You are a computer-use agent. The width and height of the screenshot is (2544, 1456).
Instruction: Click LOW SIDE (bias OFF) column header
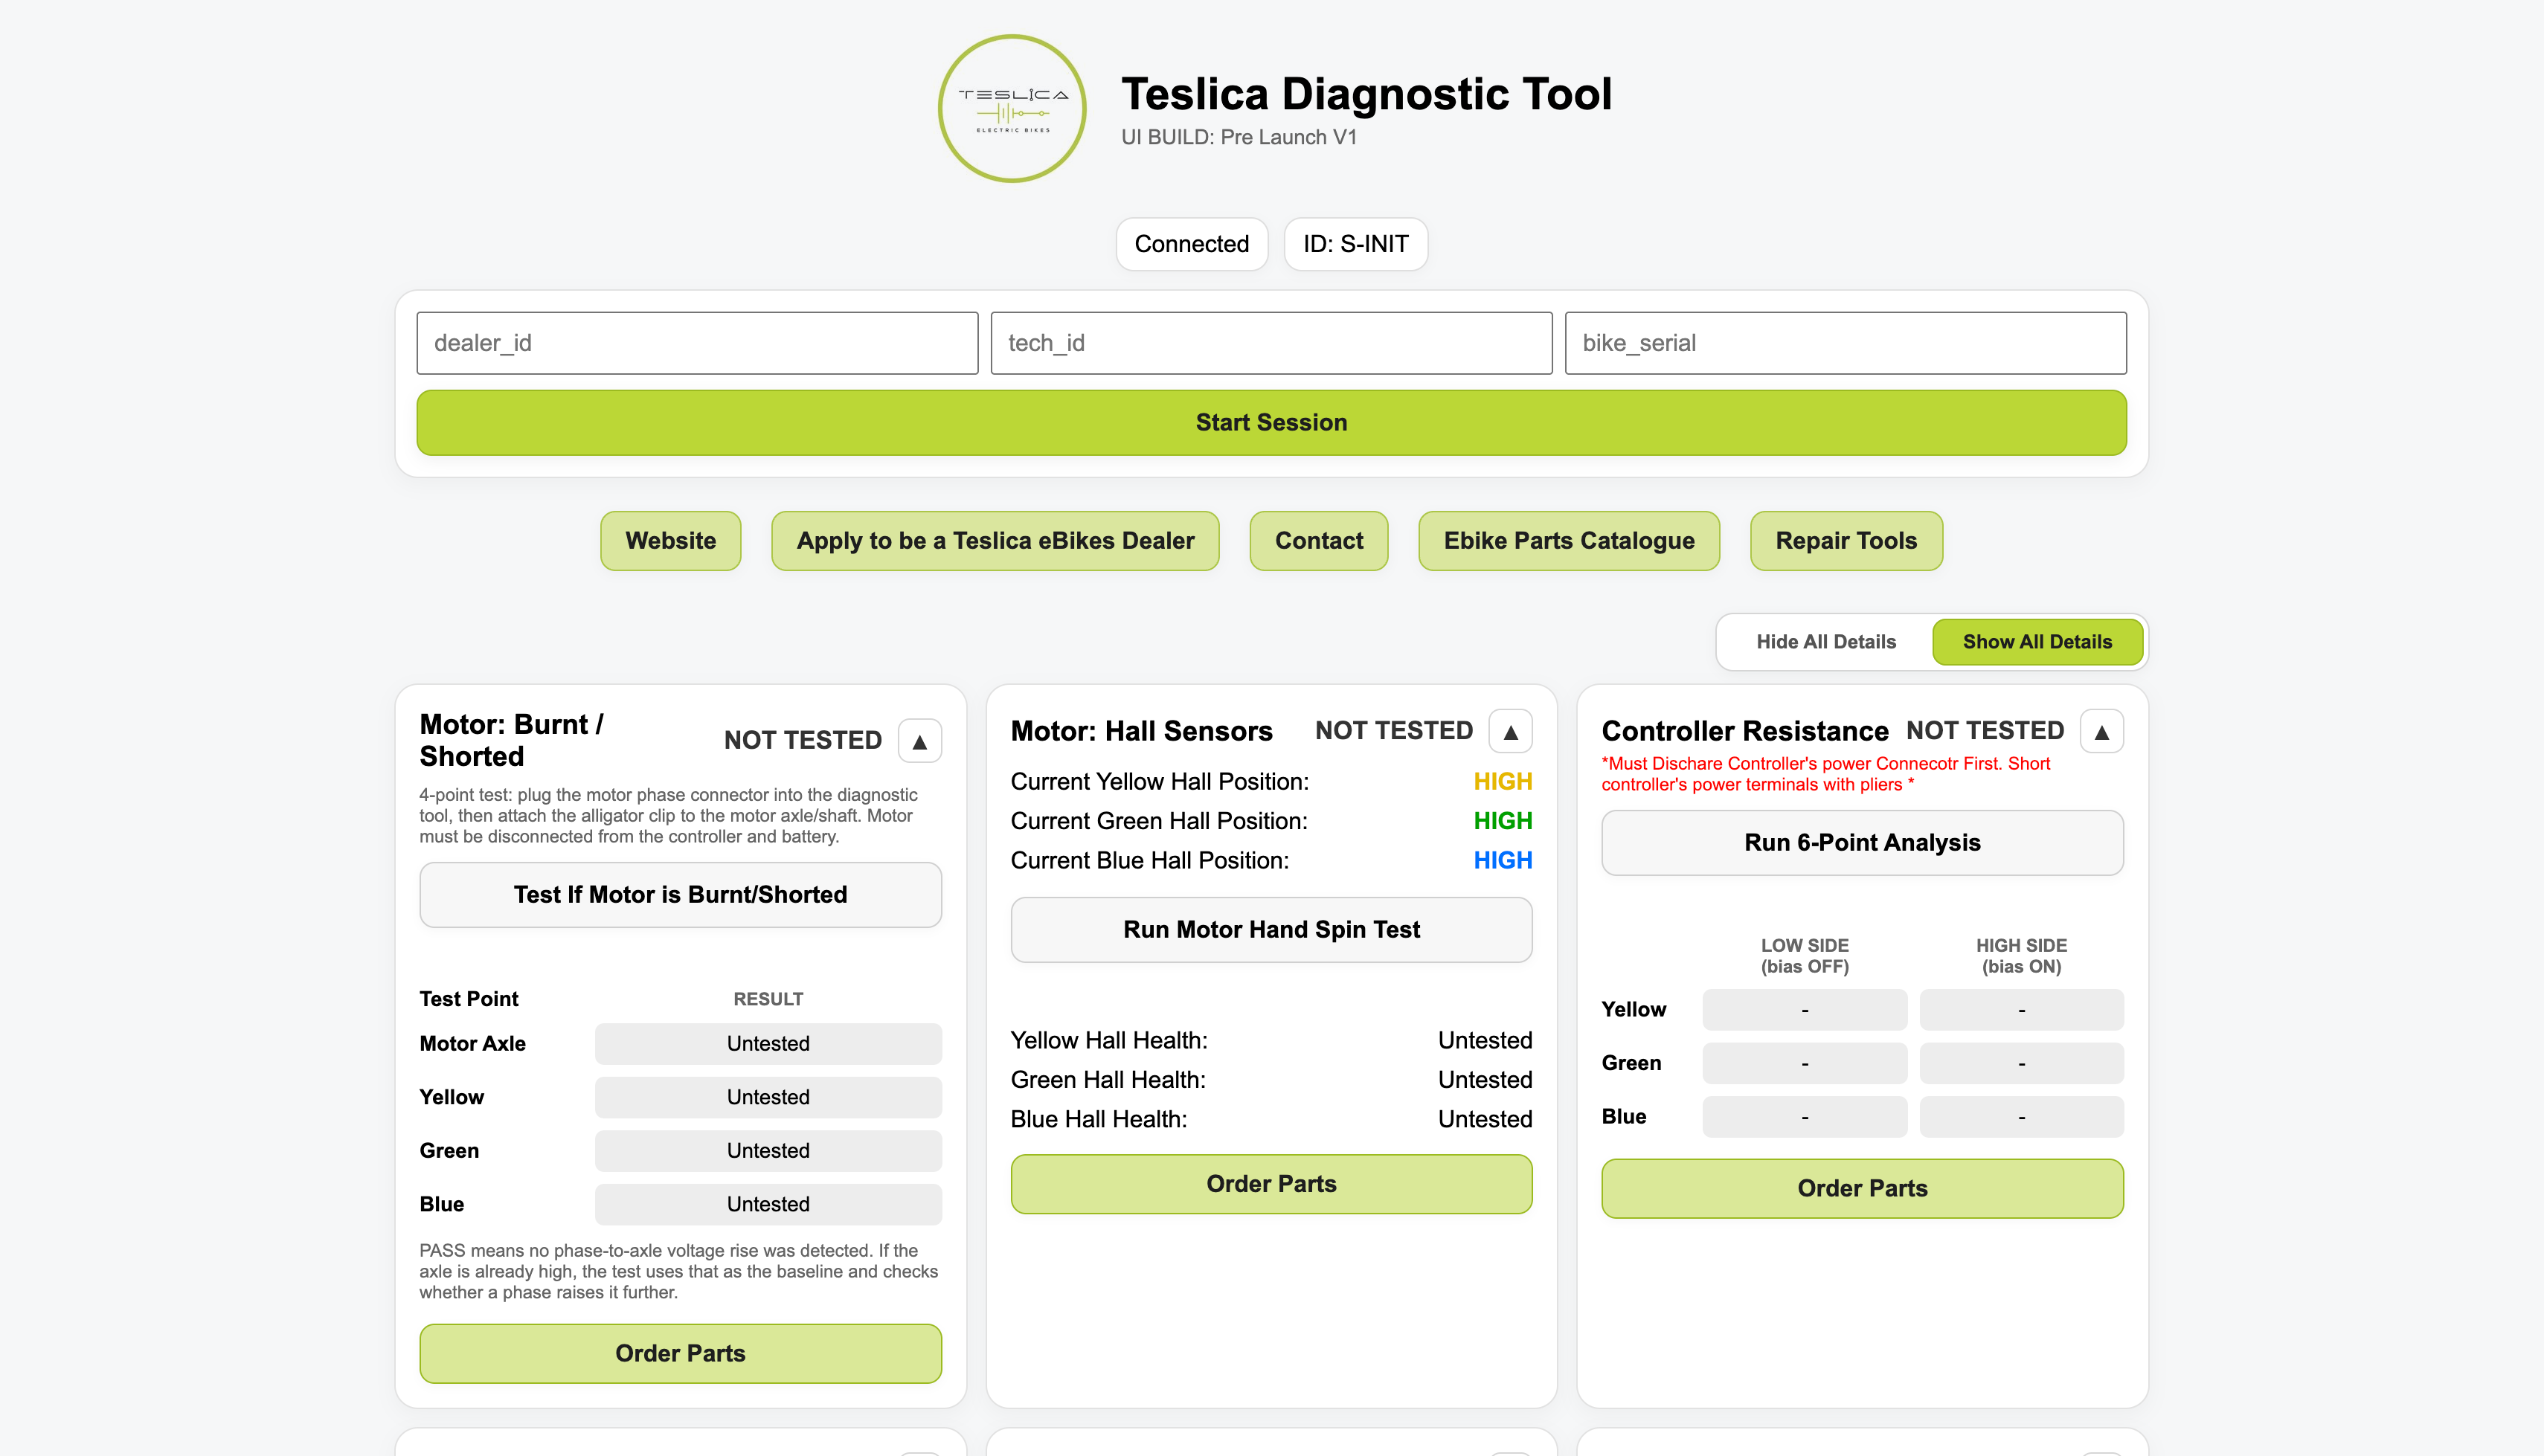pos(1804,956)
